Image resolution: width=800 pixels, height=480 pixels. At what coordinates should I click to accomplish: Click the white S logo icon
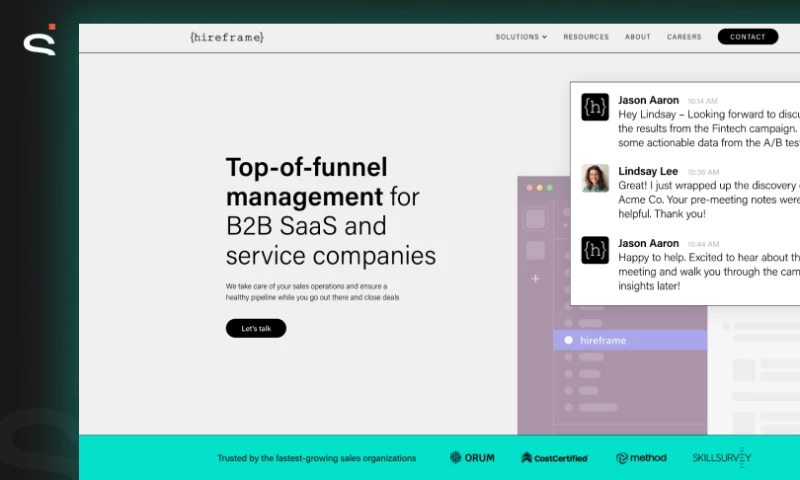[39, 42]
